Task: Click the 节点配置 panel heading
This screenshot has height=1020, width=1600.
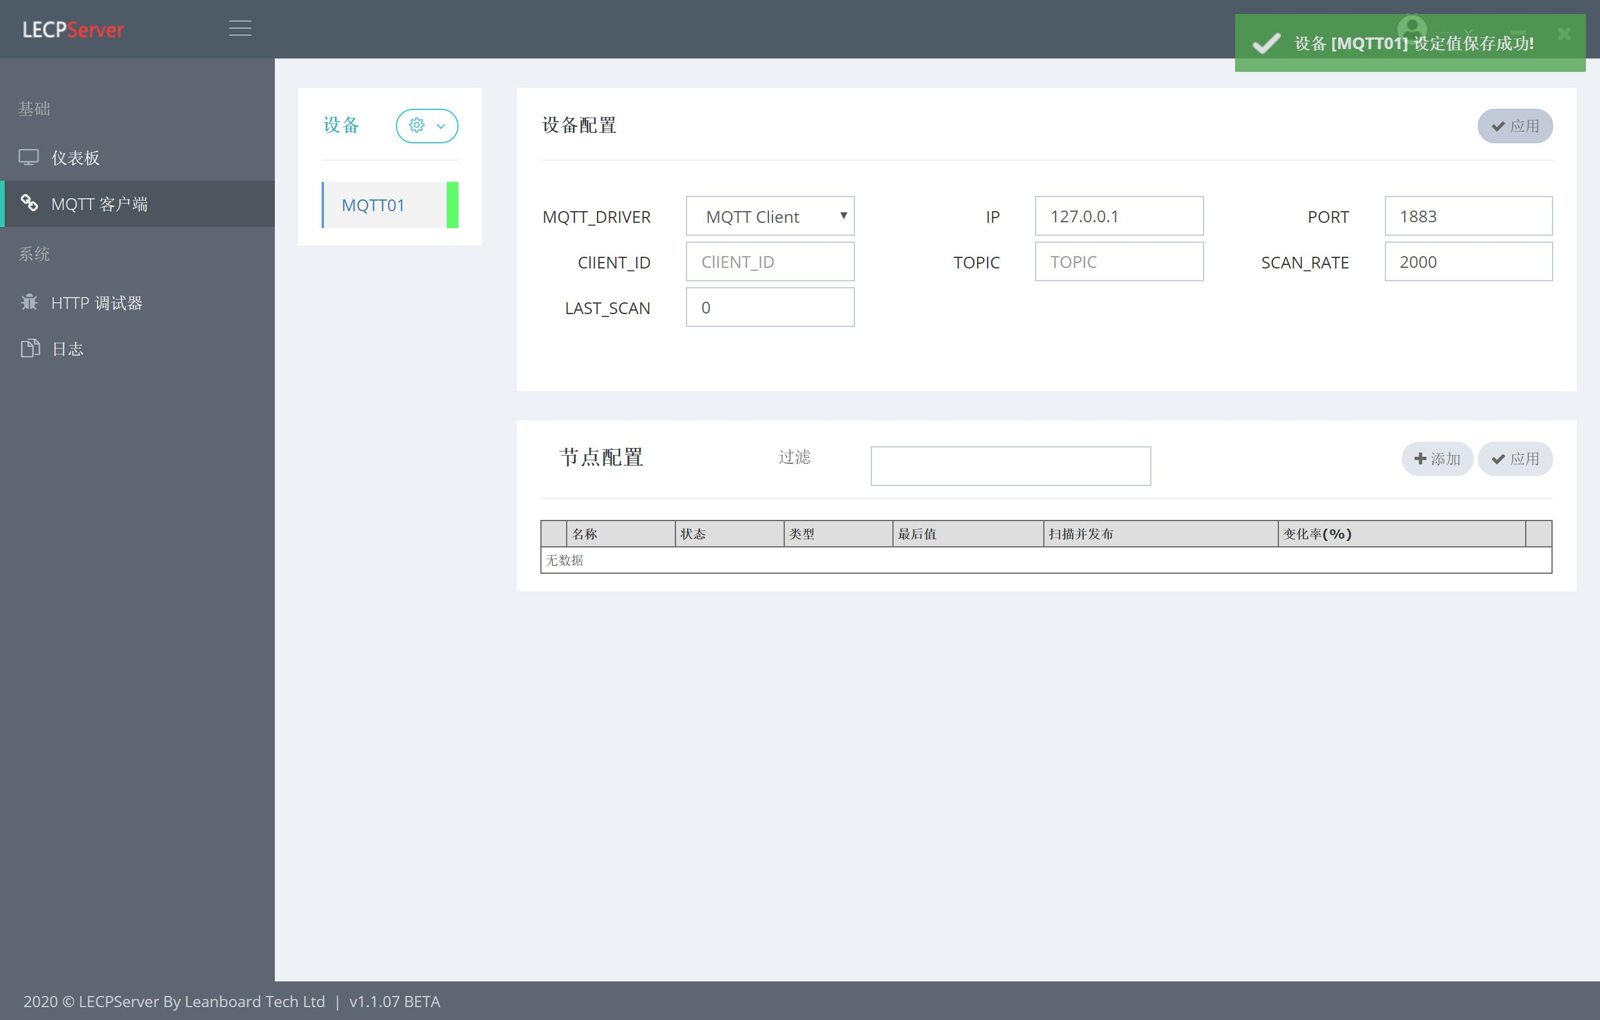Action: (x=601, y=457)
